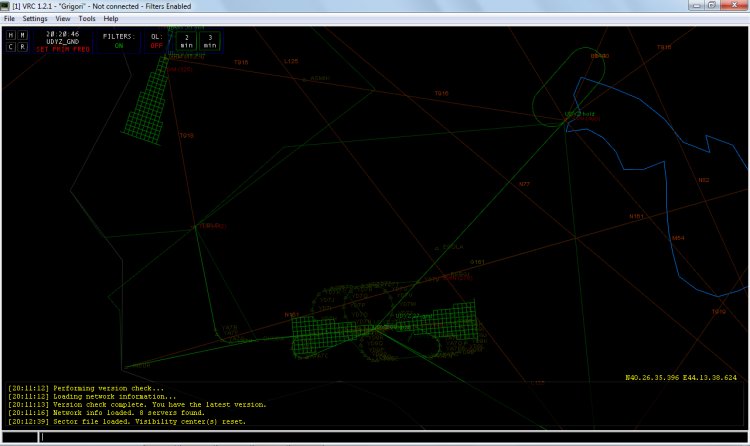
Task: Select the 'Sector file loaded' message line
Action: (127, 422)
